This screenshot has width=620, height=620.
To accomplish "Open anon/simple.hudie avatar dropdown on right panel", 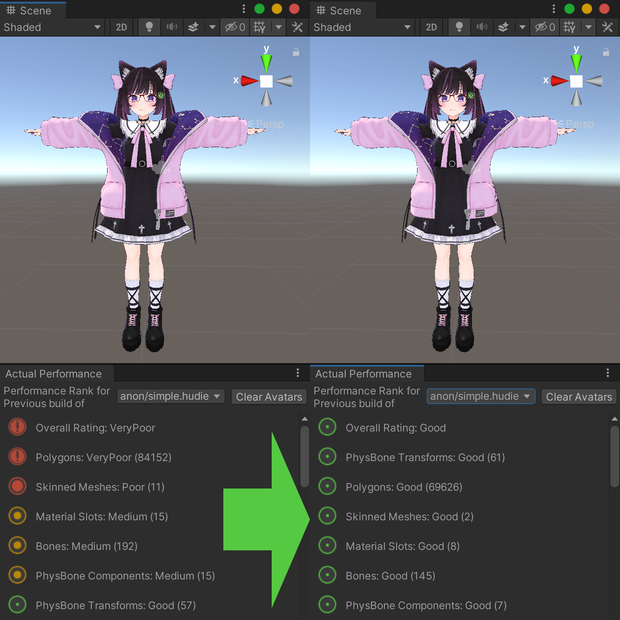I will tap(481, 396).
